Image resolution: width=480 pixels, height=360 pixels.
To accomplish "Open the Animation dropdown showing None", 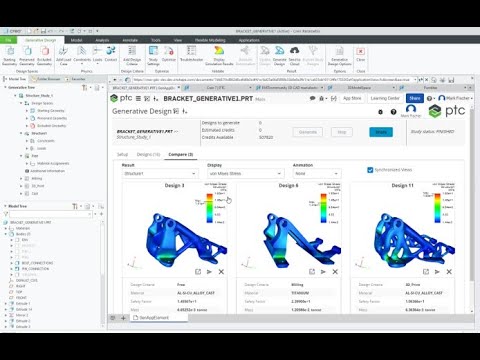I will pyautogui.click(x=317, y=174).
